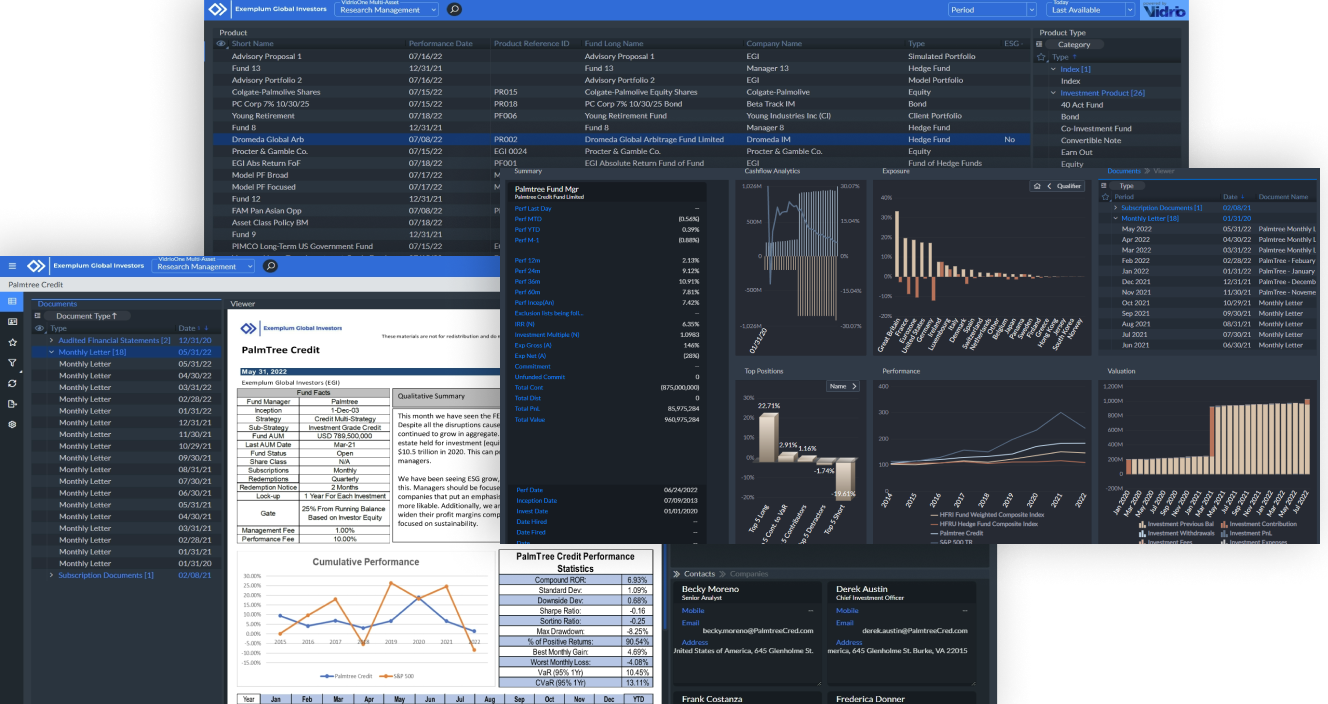Select table grid icon in left sidebar
The height and width of the screenshot is (704, 1328).
[12, 301]
